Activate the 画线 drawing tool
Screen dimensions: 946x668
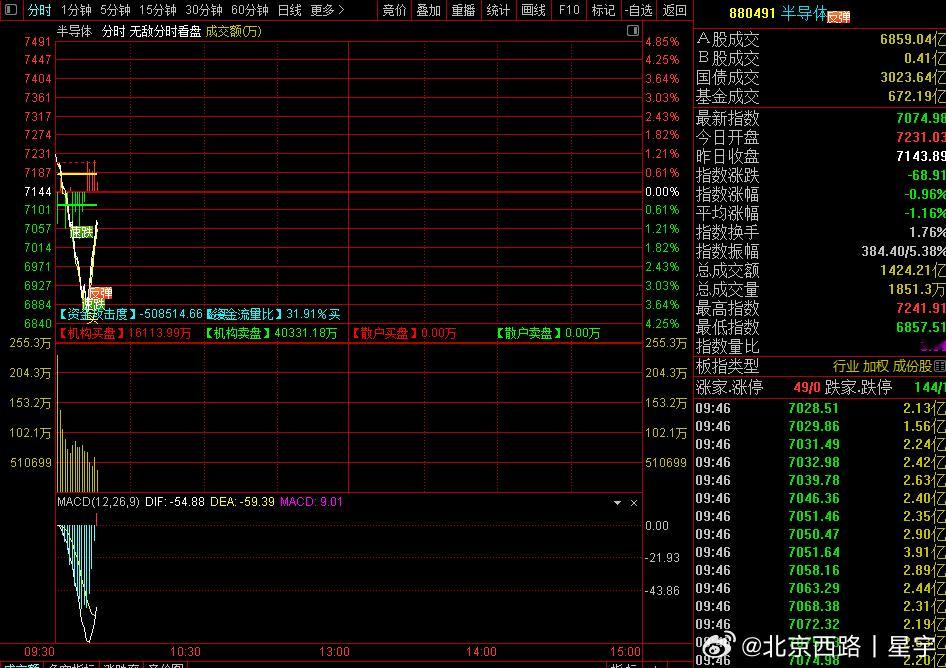(533, 10)
